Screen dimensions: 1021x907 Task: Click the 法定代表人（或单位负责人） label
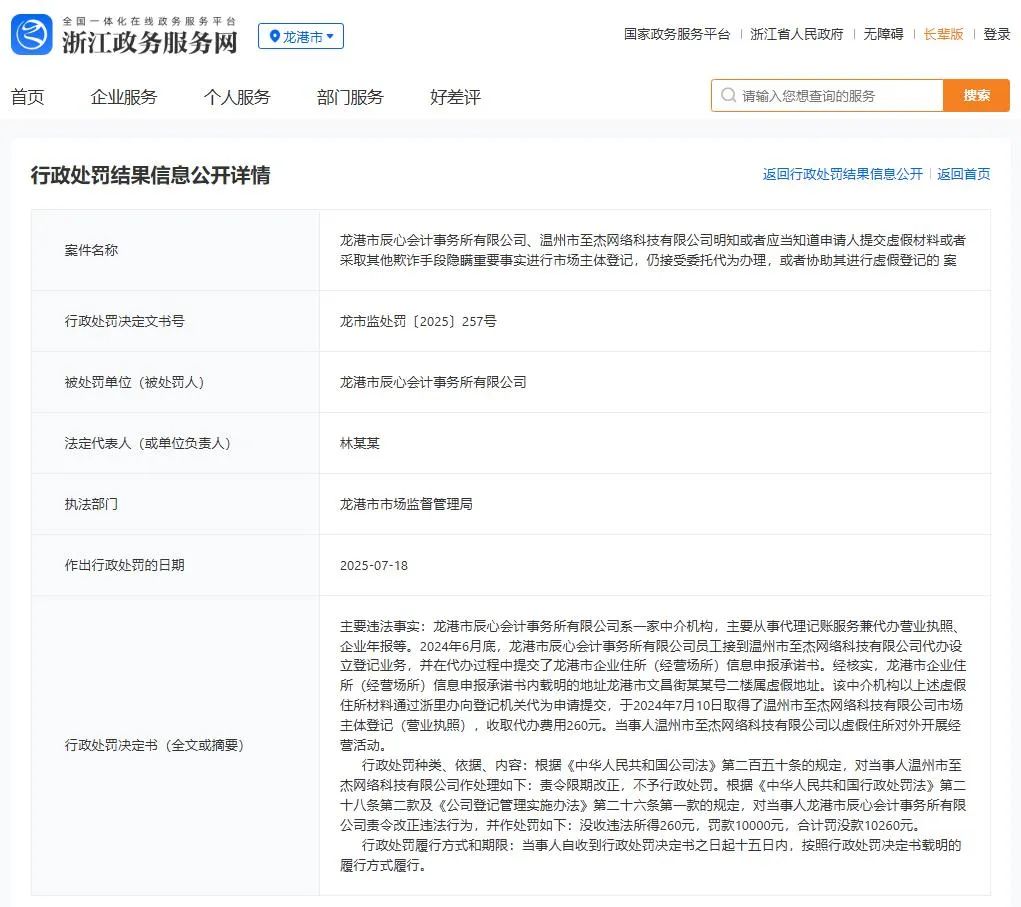[x=148, y=443]
